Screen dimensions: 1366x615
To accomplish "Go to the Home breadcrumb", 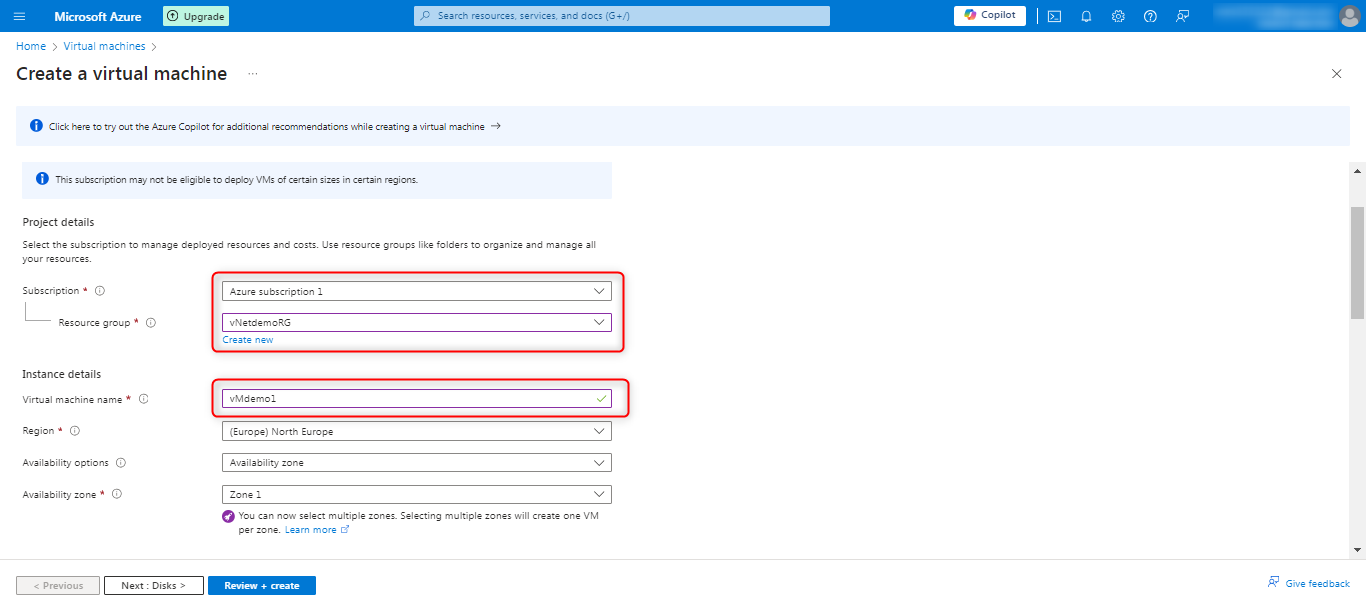I will (31, 46).
